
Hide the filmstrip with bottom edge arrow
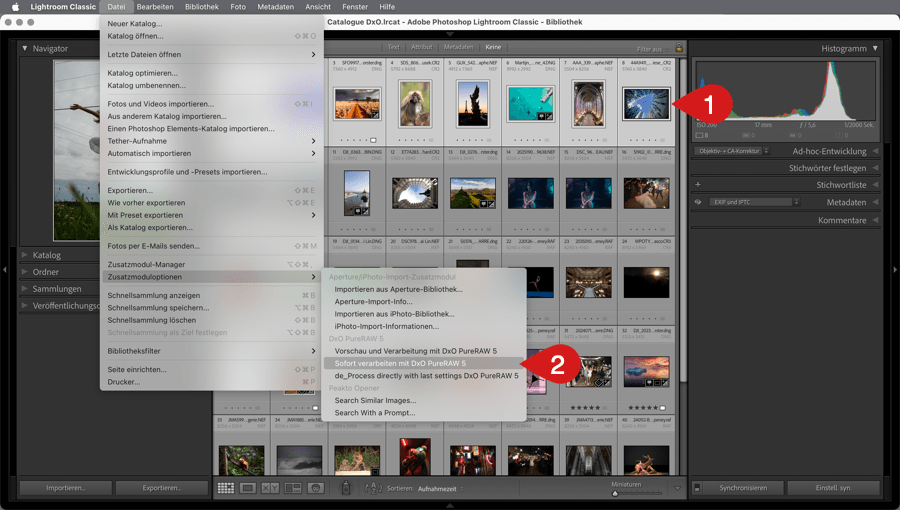coord(450,505)
